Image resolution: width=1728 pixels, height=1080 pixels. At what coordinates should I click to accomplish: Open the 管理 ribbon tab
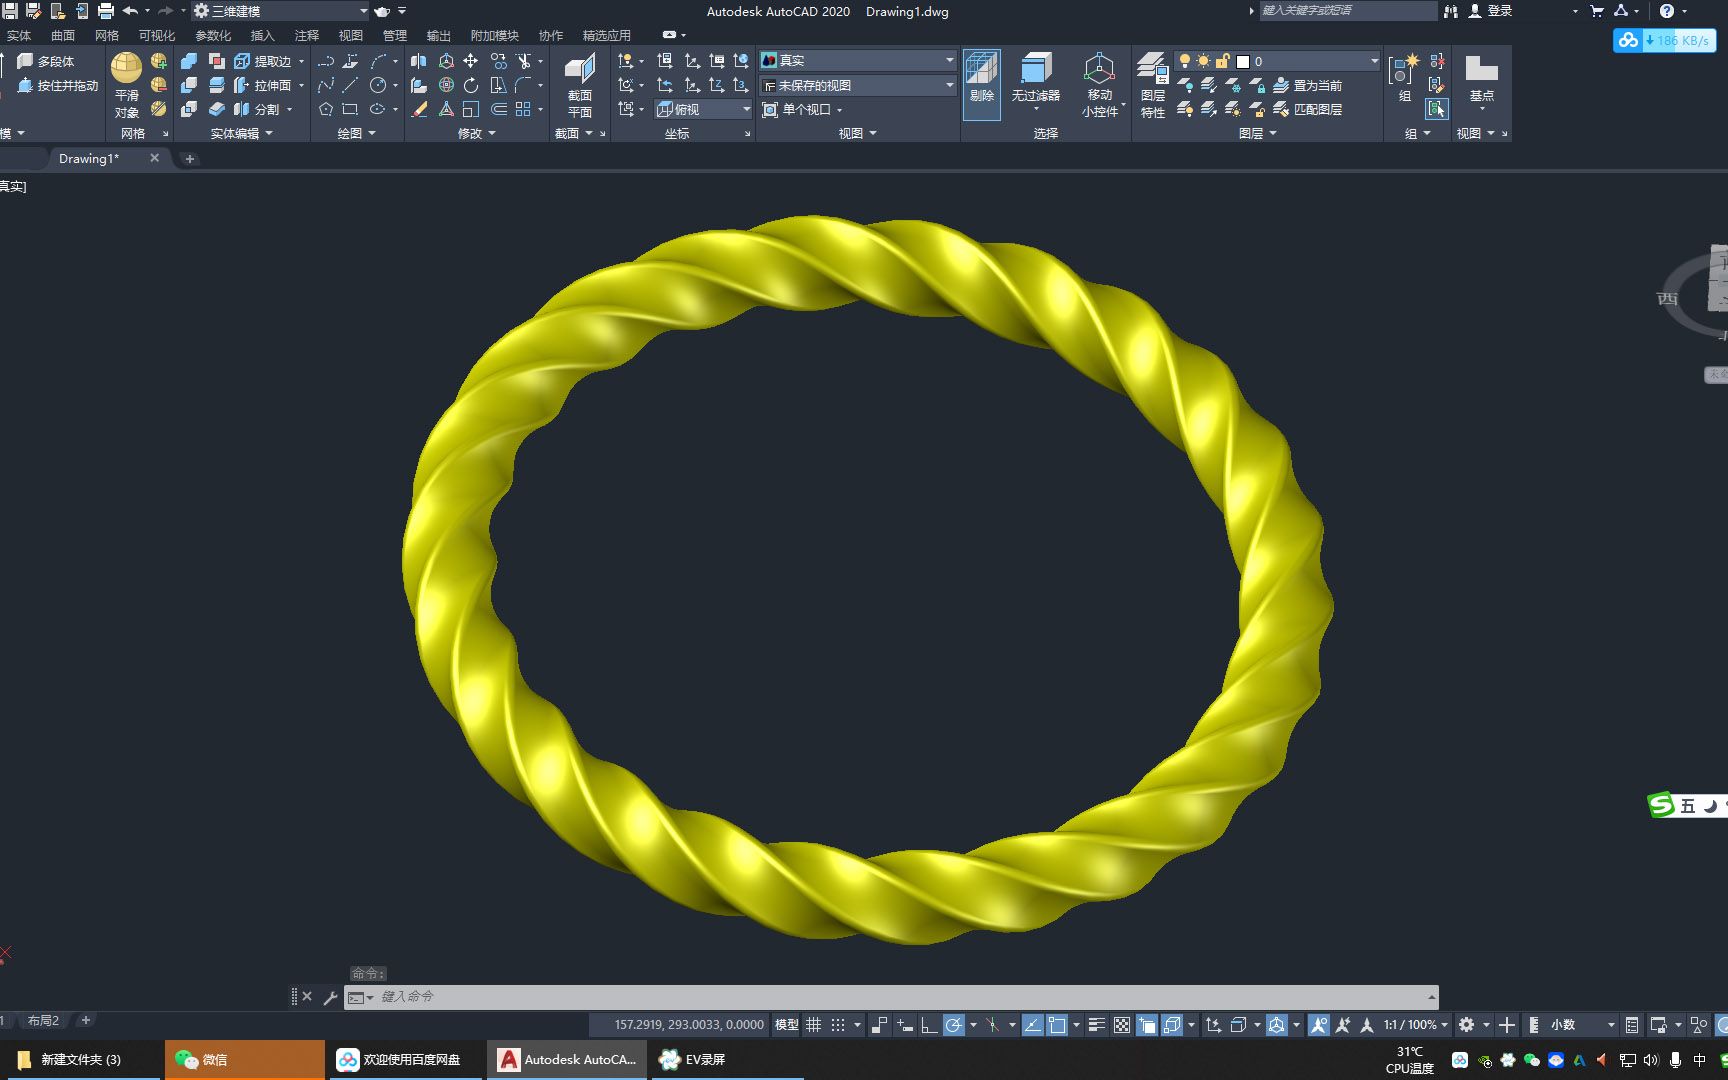pyautogui.click(x=395, y=35)
